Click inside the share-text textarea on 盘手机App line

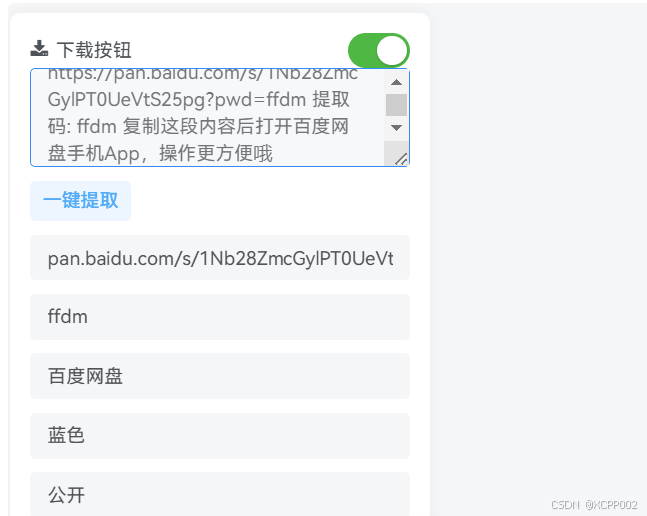pos(160,153)
